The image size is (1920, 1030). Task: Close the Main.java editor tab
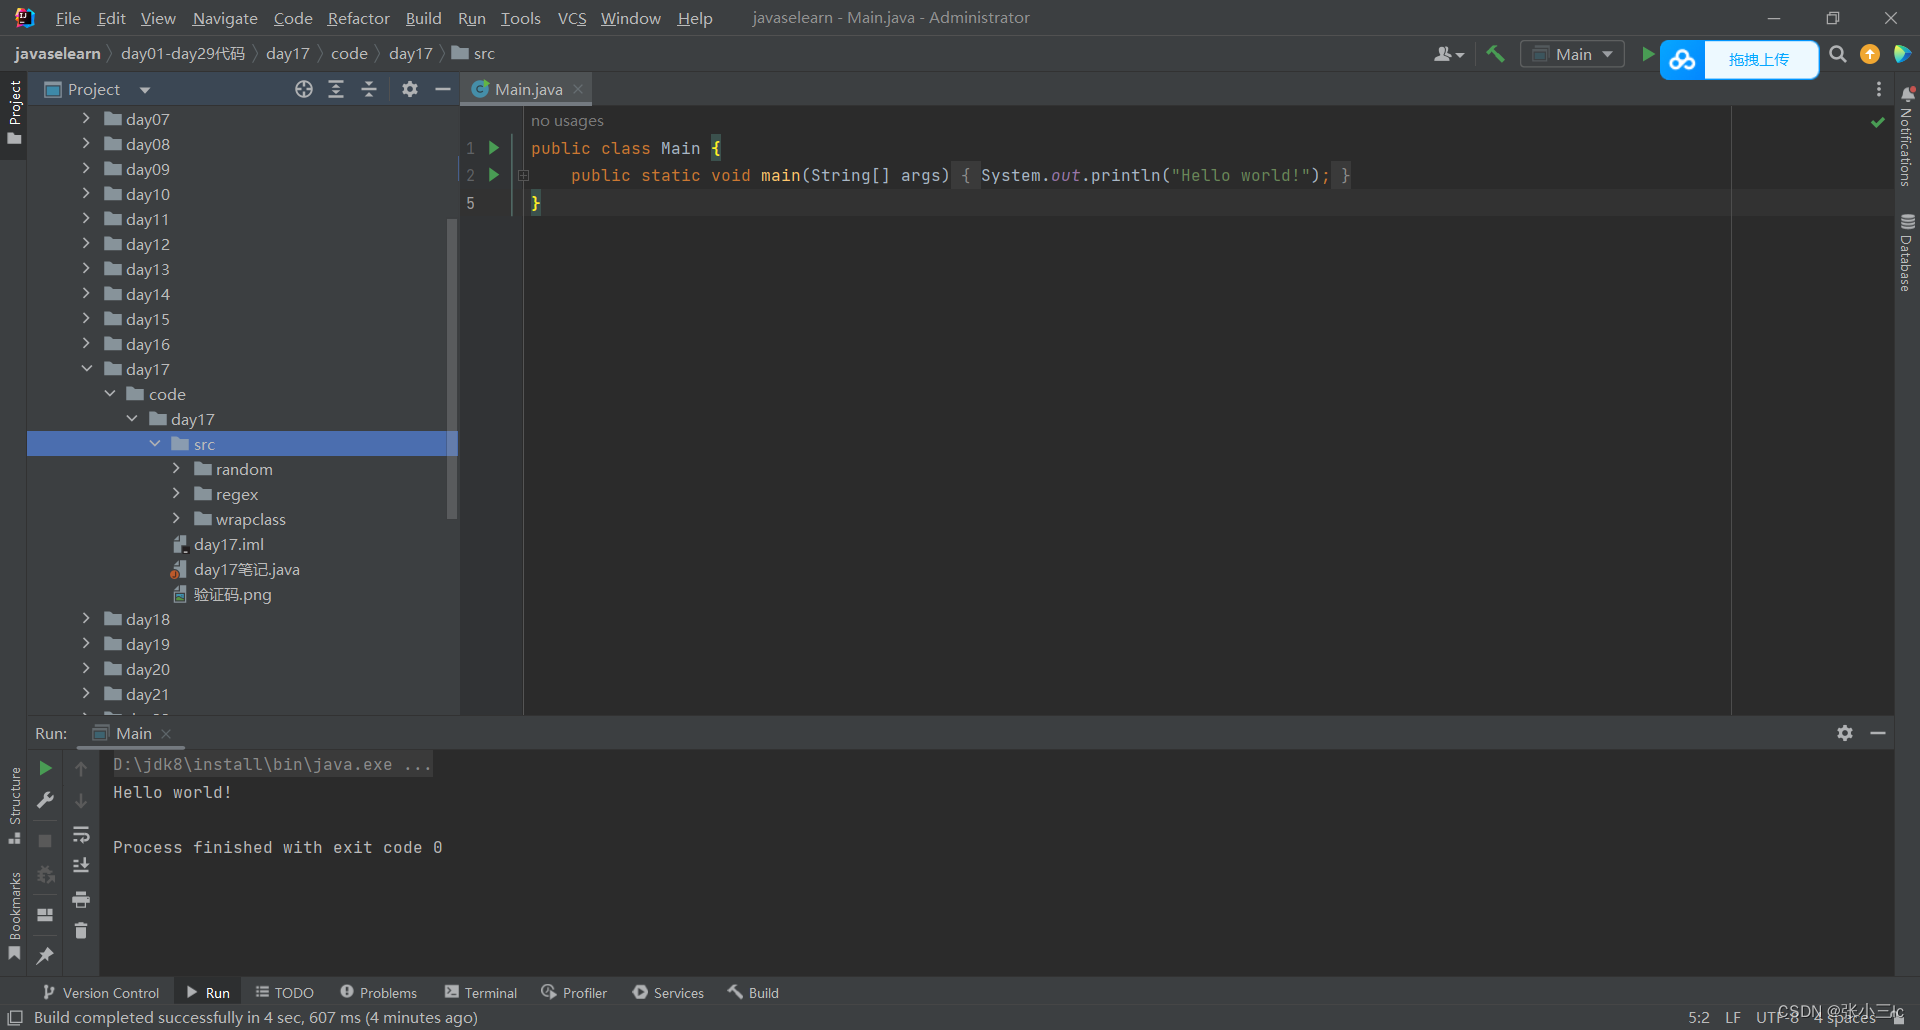pos(578,89)
